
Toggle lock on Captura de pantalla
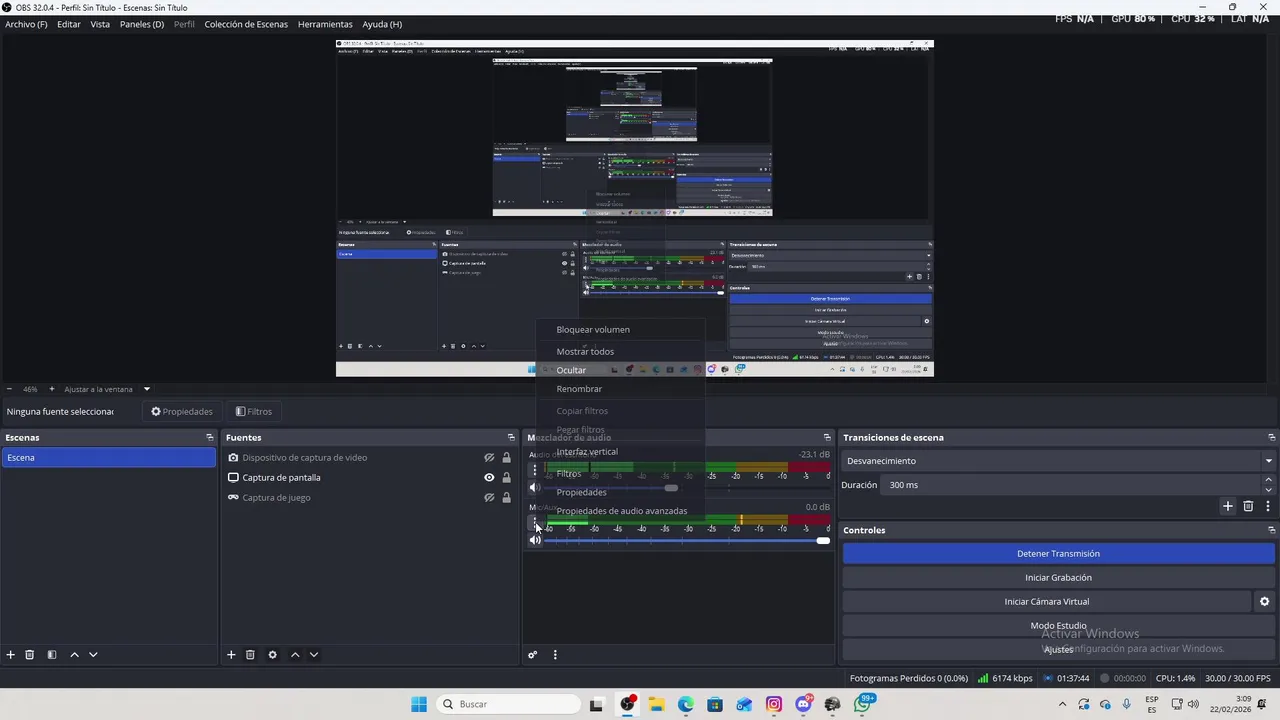(x=506, y=478)
